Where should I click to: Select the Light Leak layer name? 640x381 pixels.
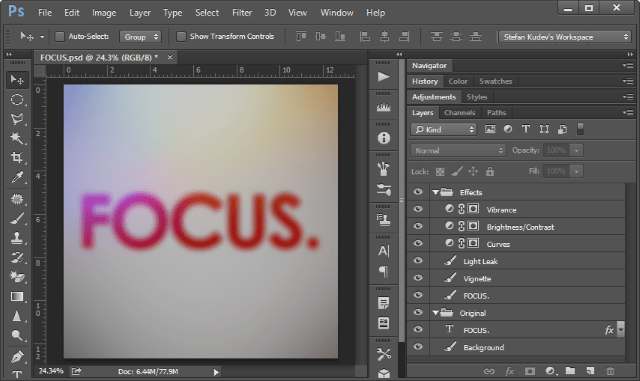coord(480,261)
